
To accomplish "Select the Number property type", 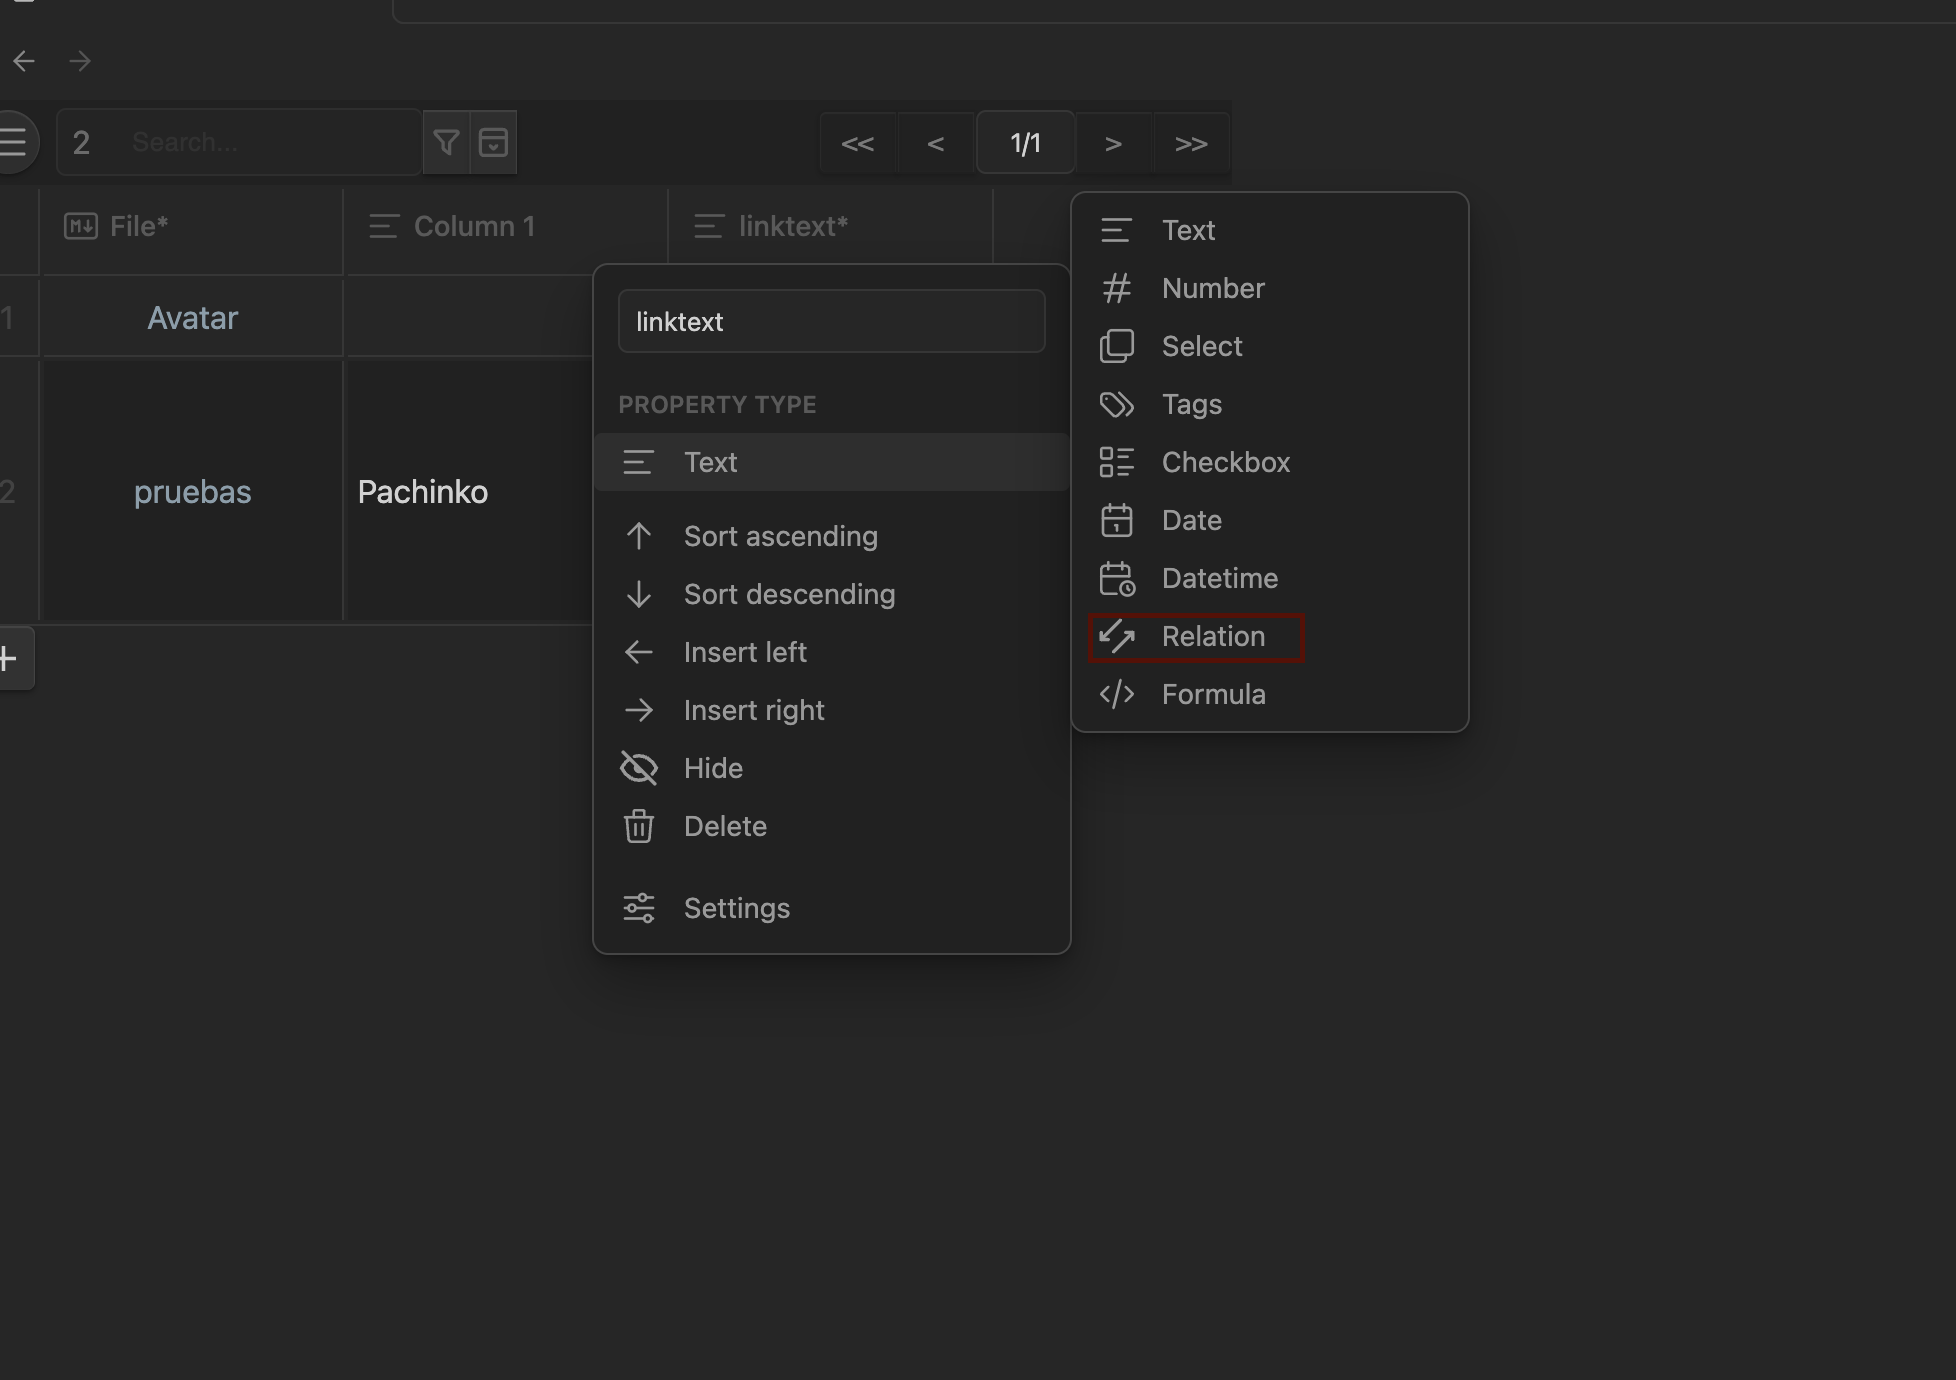I will click(1212, 288).
